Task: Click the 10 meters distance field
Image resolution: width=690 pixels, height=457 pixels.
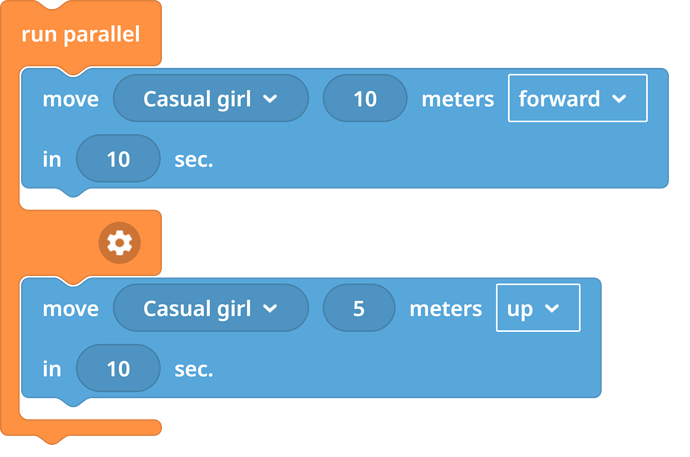Action: pyautogui.click(x=364, y=99)
